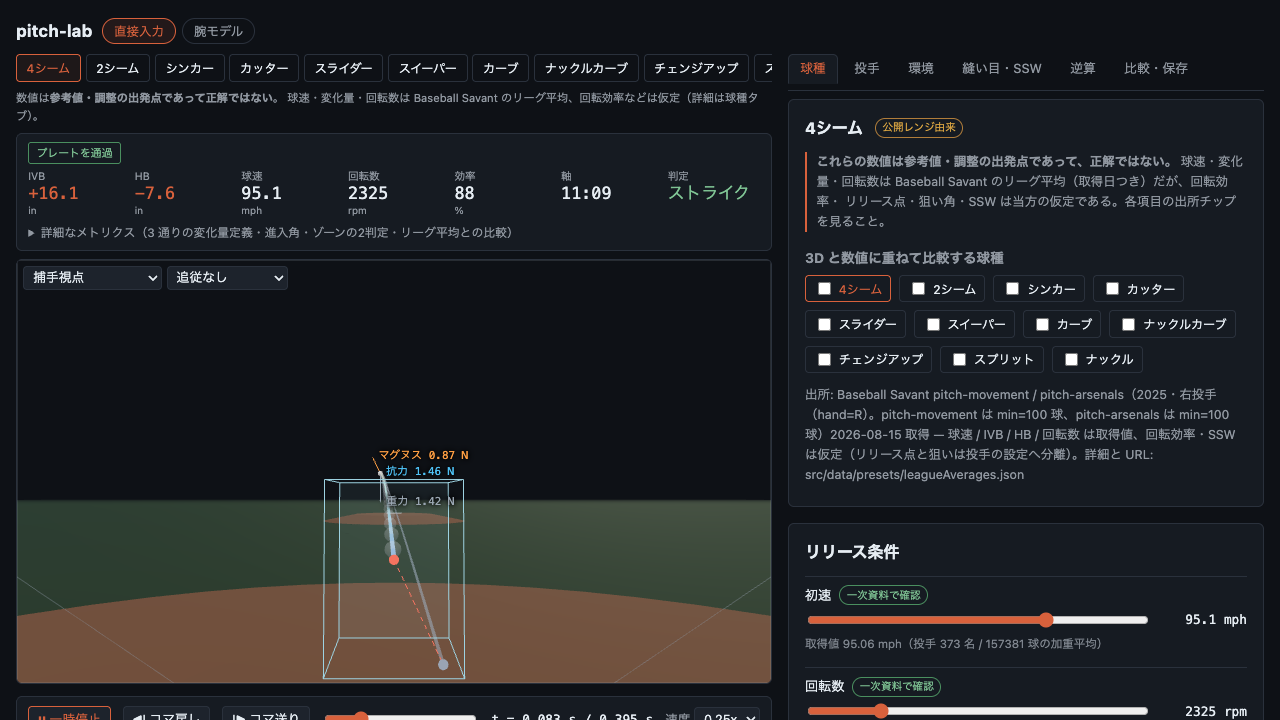Open the 縫い目・SSW tab

[1002, 68]
